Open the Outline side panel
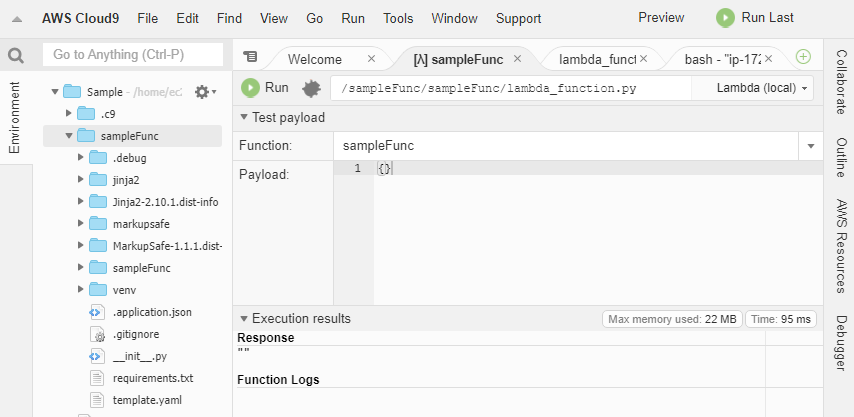 point(840,158)
